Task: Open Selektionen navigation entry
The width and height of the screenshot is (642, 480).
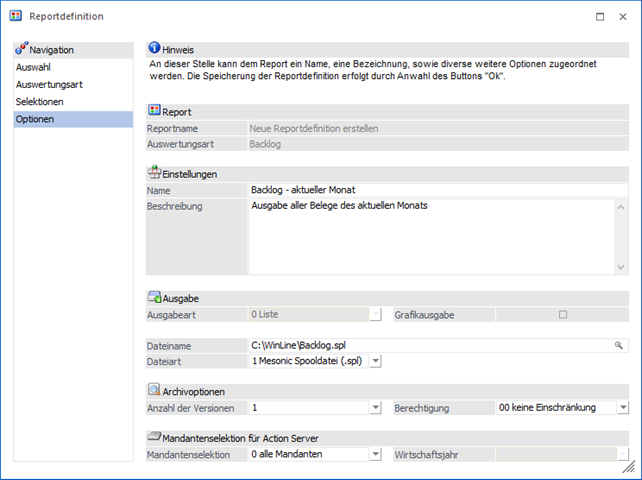Action: pyautogui.click(x=40, y=102)
